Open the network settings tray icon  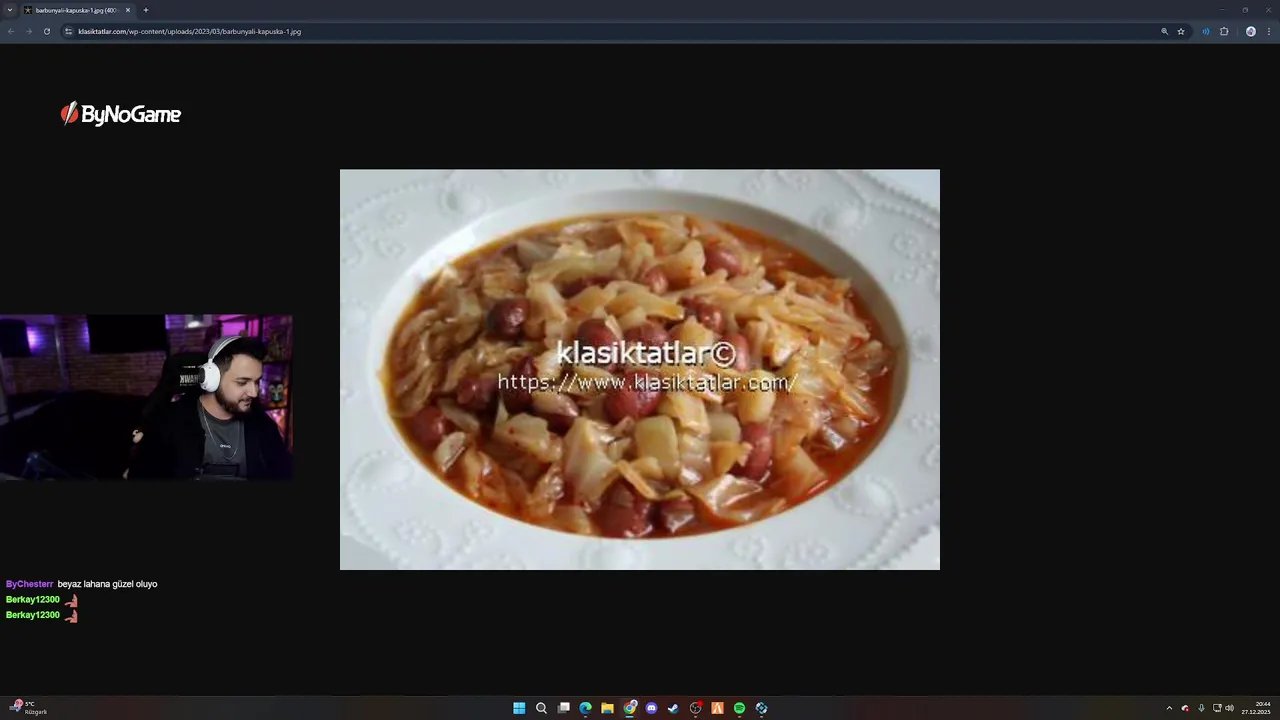pos(1217,708)
